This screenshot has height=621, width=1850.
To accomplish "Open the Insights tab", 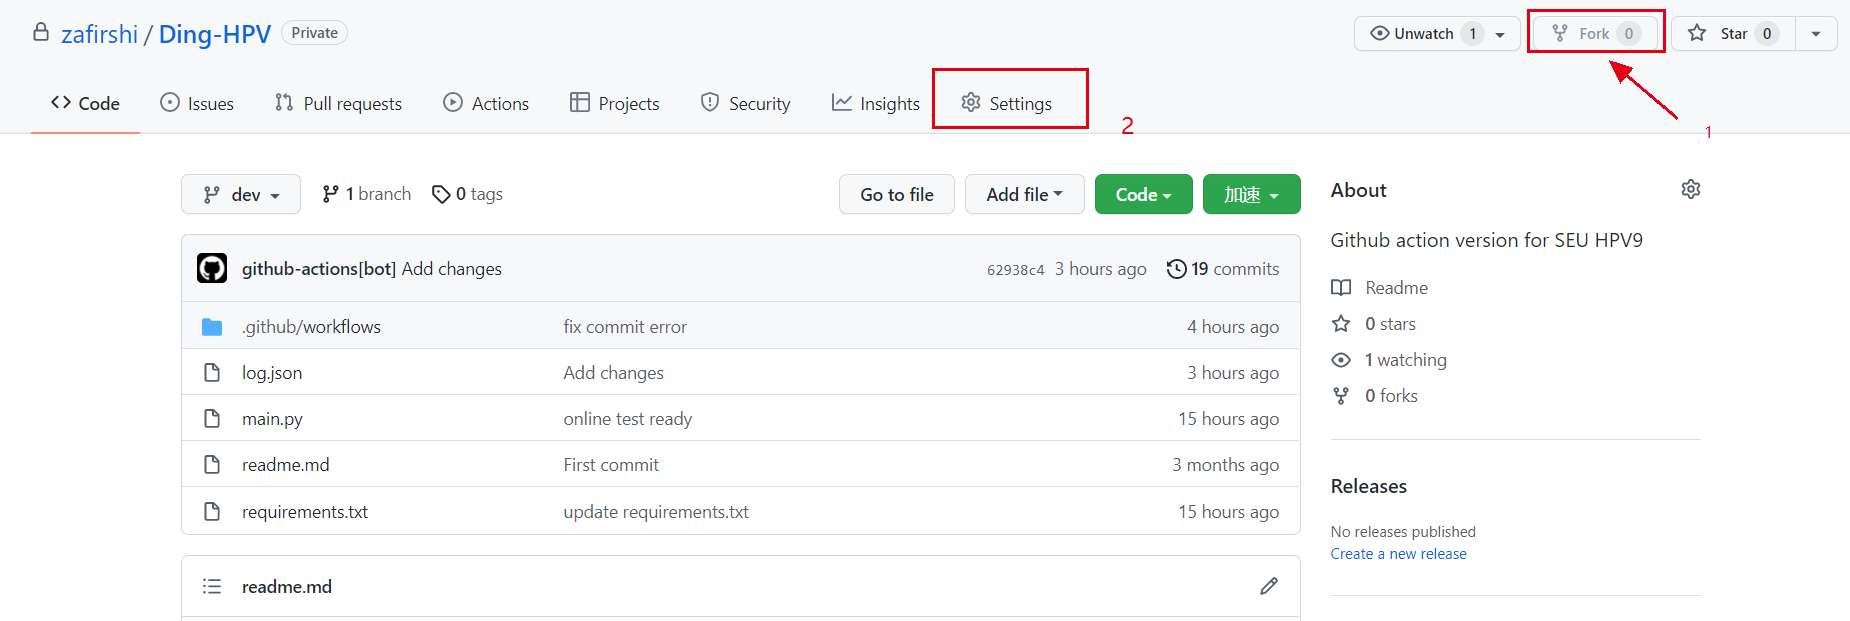I will (x=876, y=103).
